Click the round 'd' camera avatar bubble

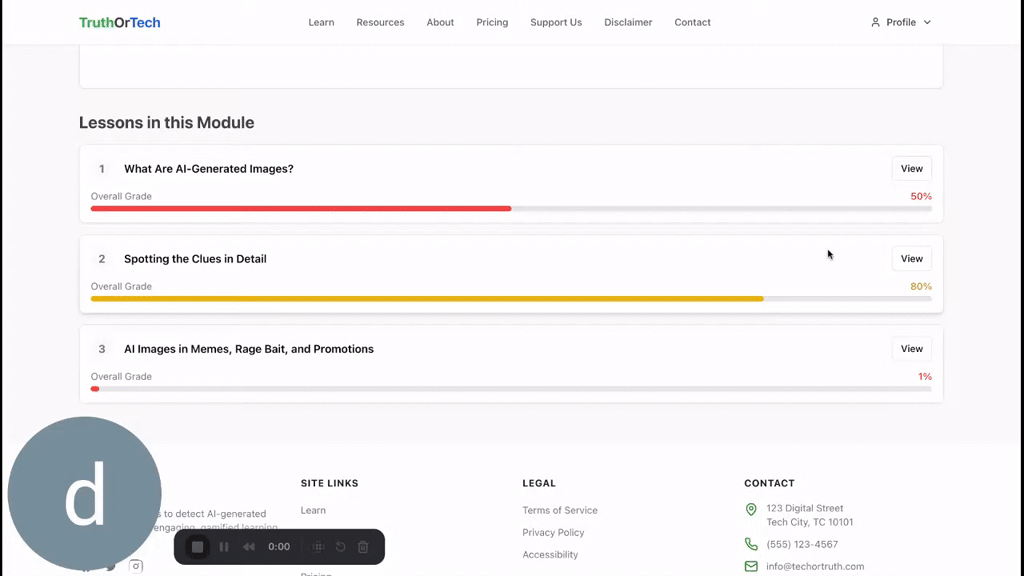point(84,494)
